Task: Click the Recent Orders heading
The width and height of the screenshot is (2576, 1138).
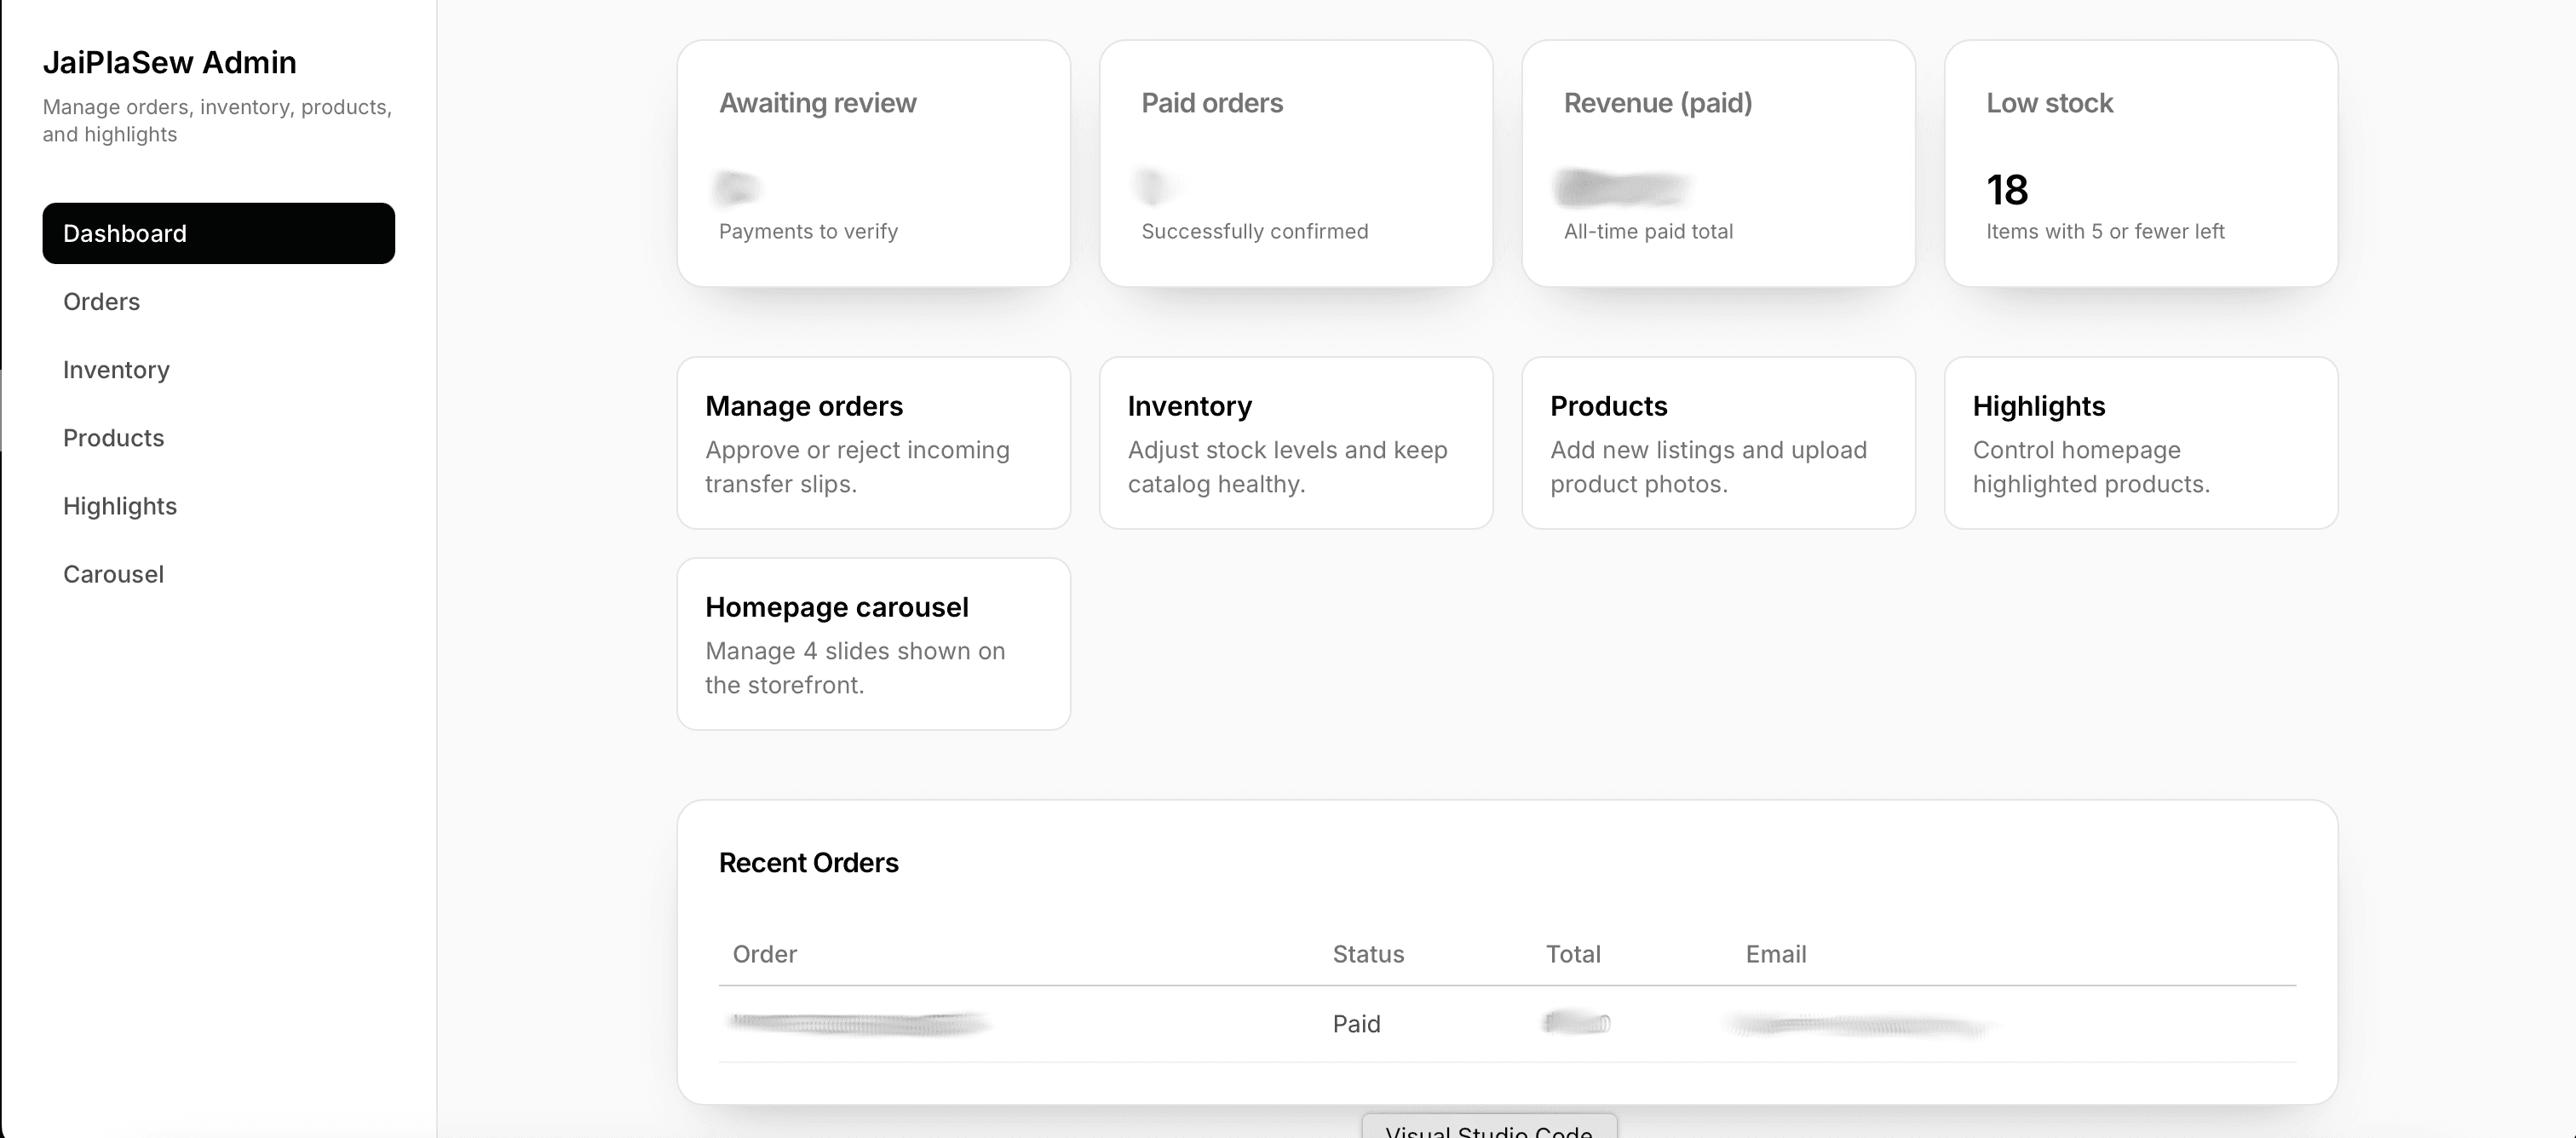Action: click(808, 862)
